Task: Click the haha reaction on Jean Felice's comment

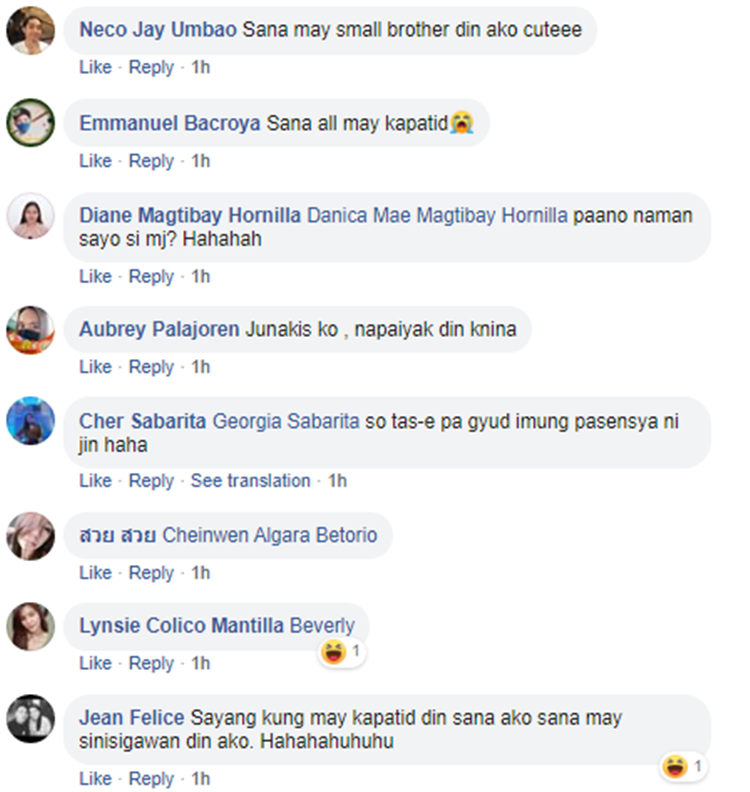Action: pos(684,767)
